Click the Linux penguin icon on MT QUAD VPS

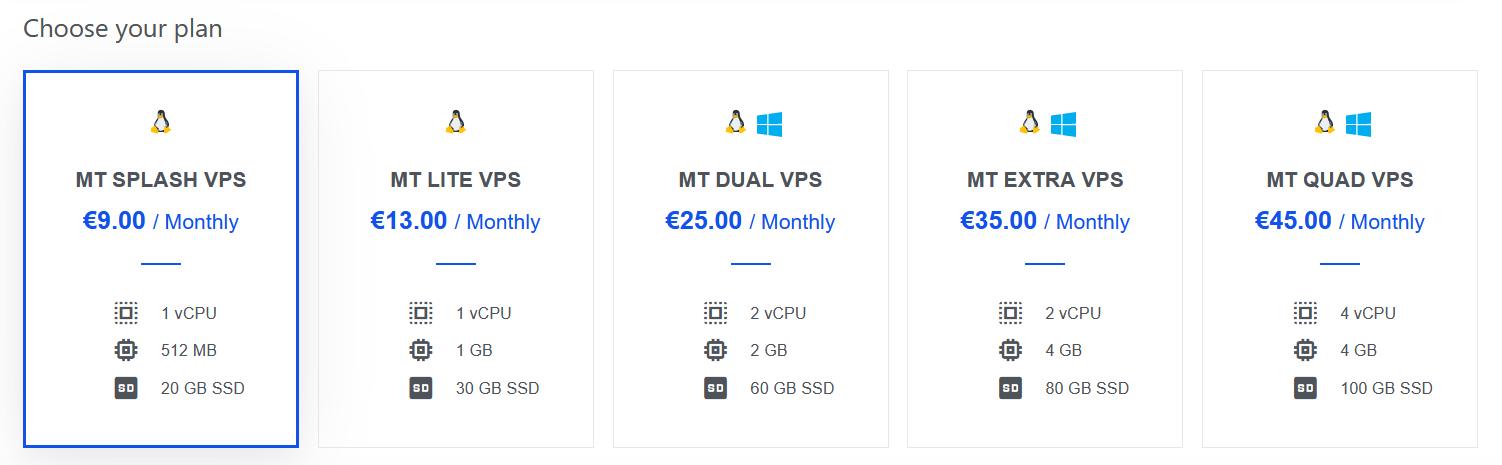[x=1325, y=123]
